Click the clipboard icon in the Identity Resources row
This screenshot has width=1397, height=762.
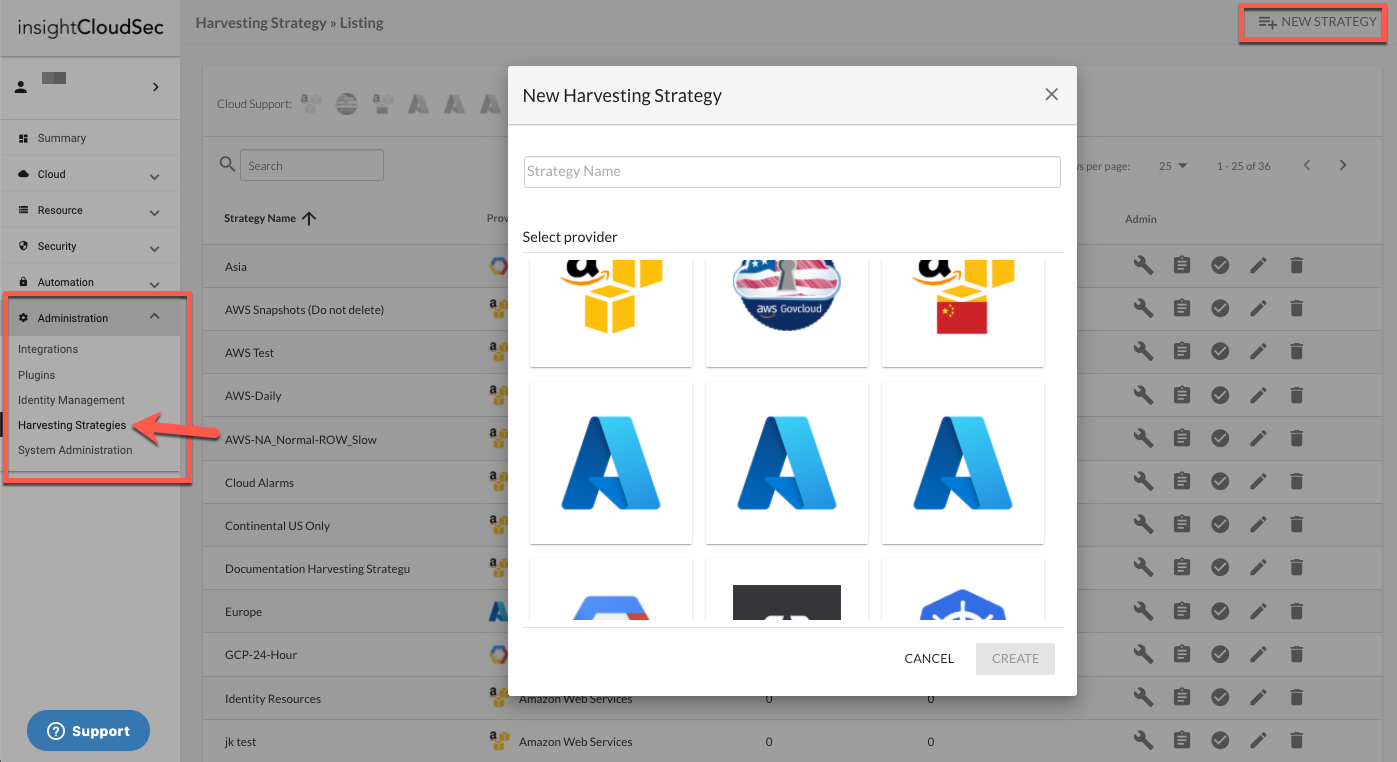pos(1181,697)
